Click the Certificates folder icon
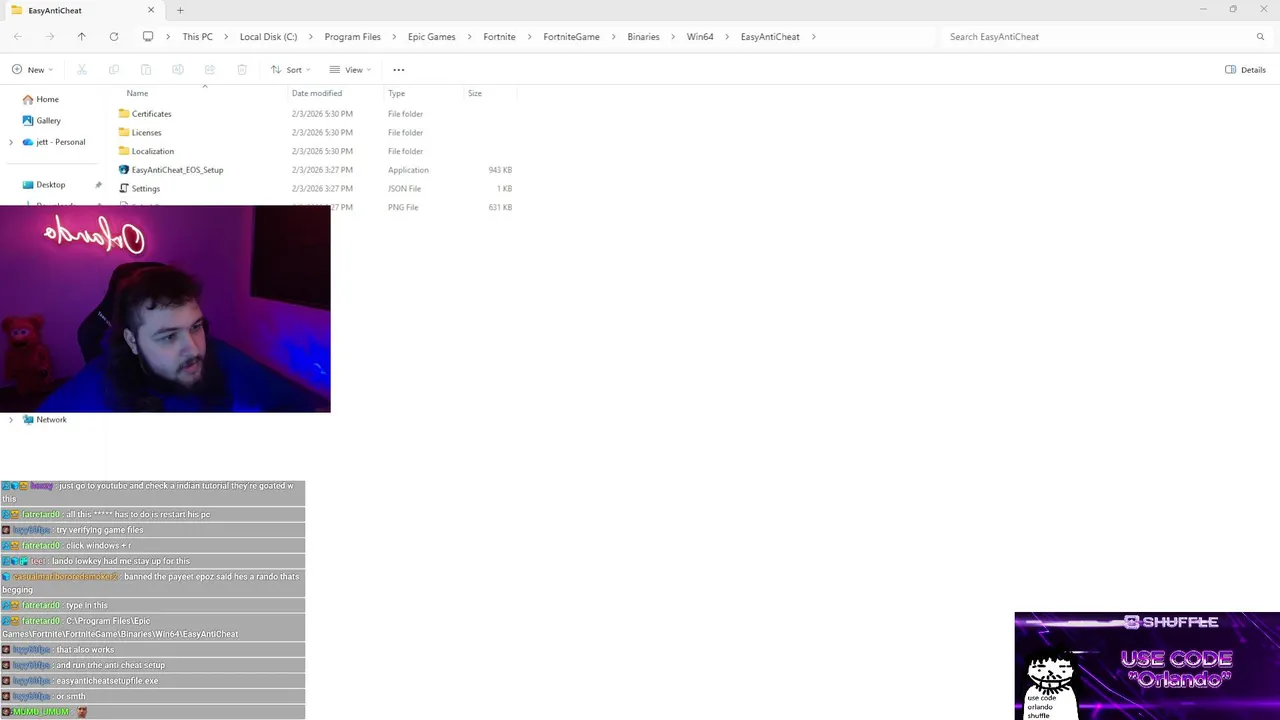This screenshot has width=1280, height=720. [x=124, y=114]
